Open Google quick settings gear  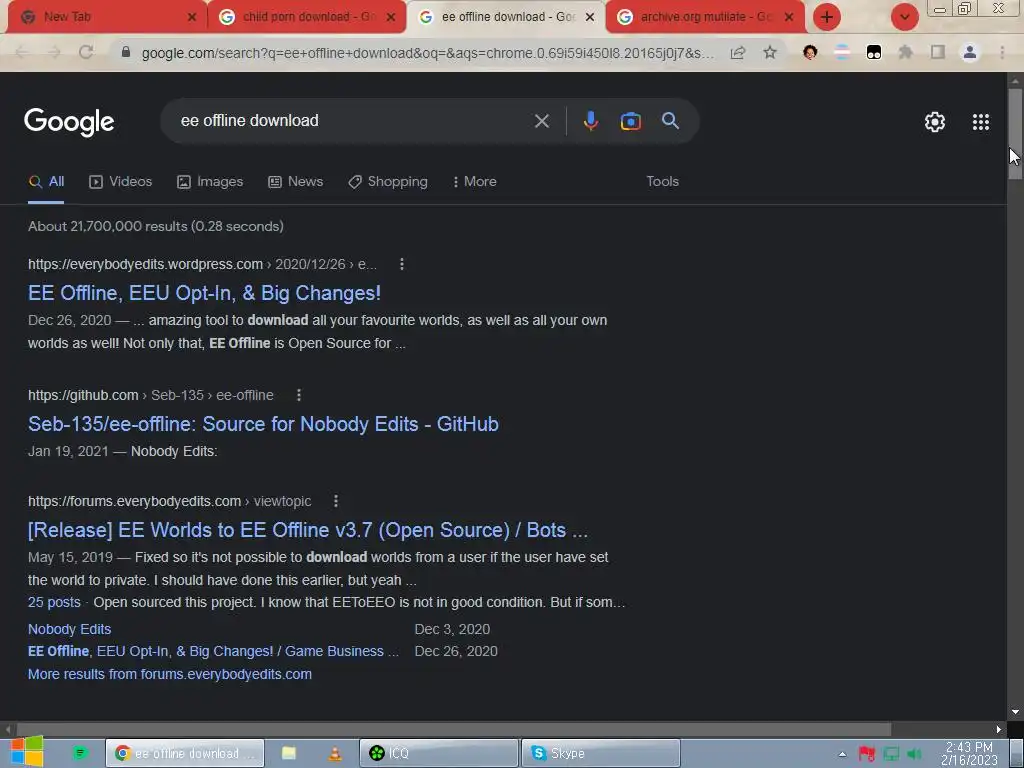(x=935, y=121)
